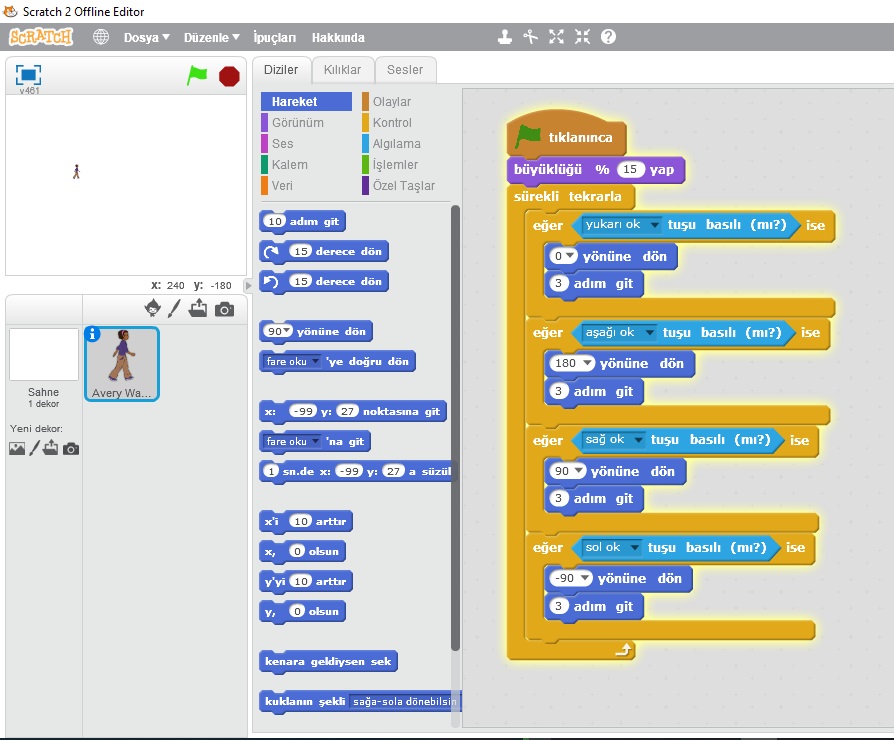Screen dimensions: 894x740
Task: Switch stage to full screen mode
Action: (29, 75)
